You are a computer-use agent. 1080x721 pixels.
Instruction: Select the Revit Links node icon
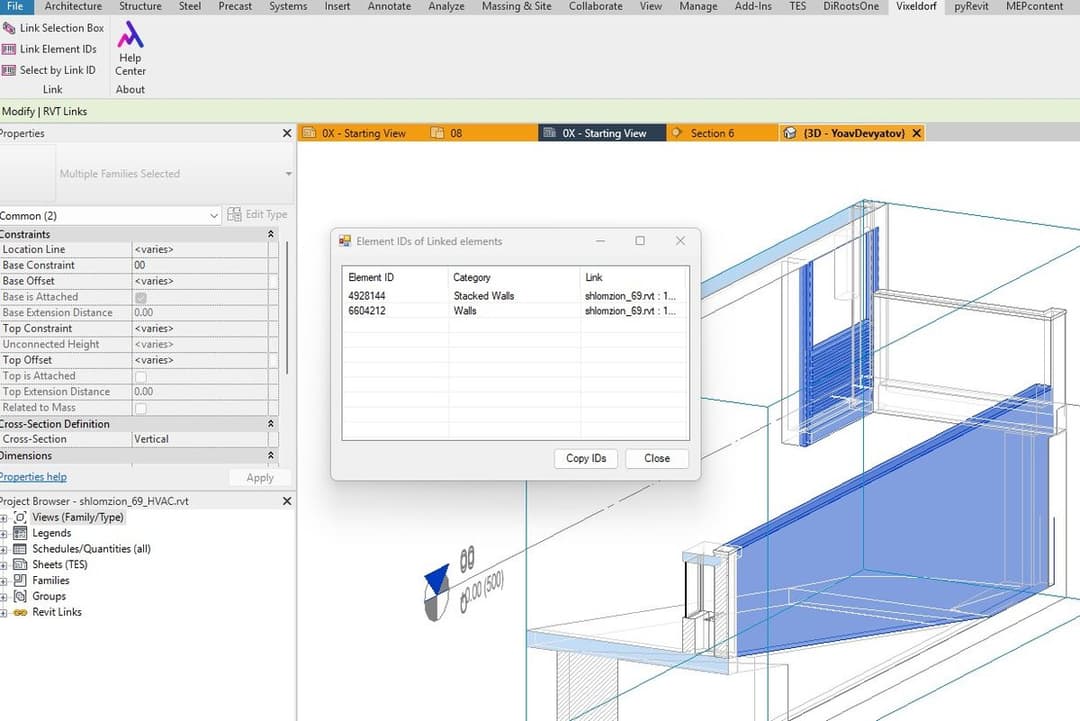coord(20,612)
